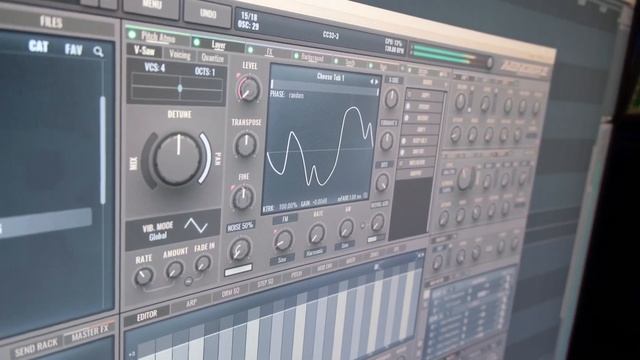Open the Harmonic rate mode dropdown
The image size is (640, 360).
point(314,252)
